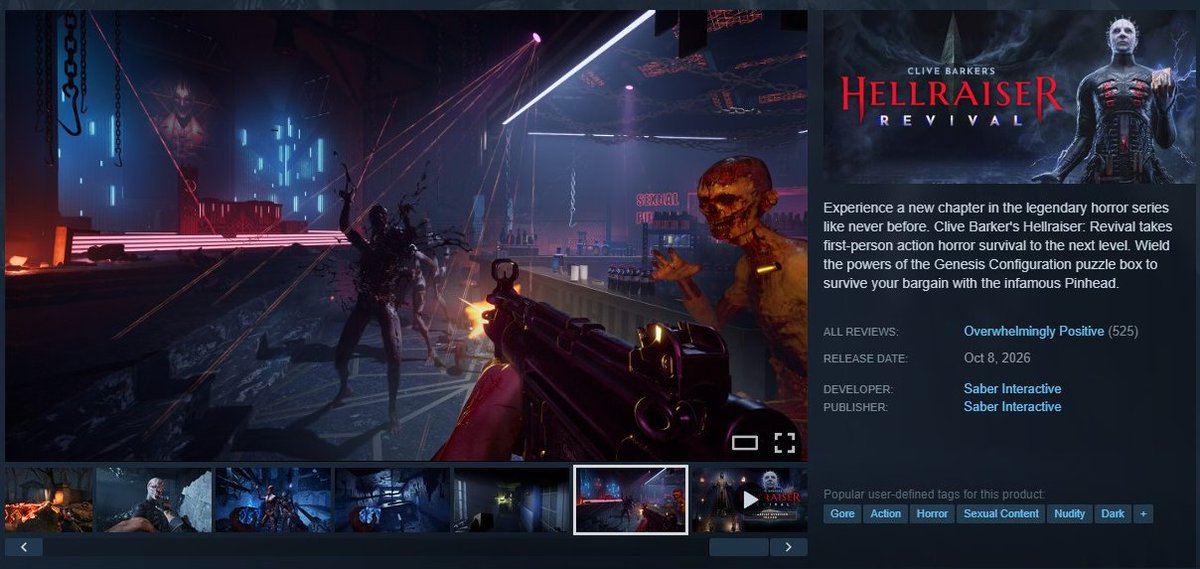Image resolution: width=1200 pixels, height=569 pixels.
Task: Select the dark hallway screenshot thumbnail
Action: pyautogui.click(x=511, y=499)
